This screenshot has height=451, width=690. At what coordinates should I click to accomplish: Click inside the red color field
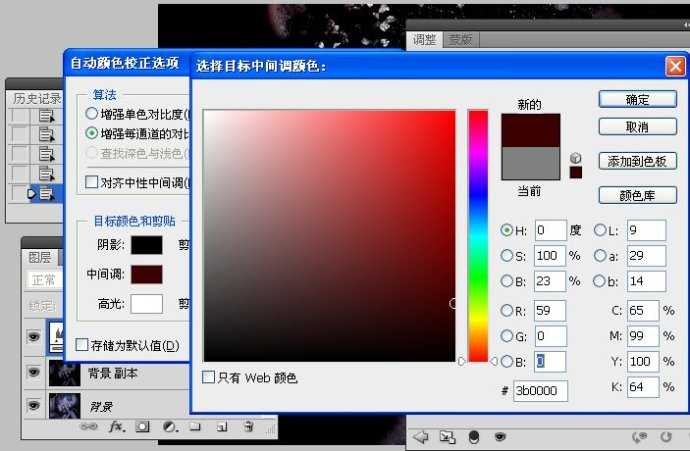[x=329, y=236]
